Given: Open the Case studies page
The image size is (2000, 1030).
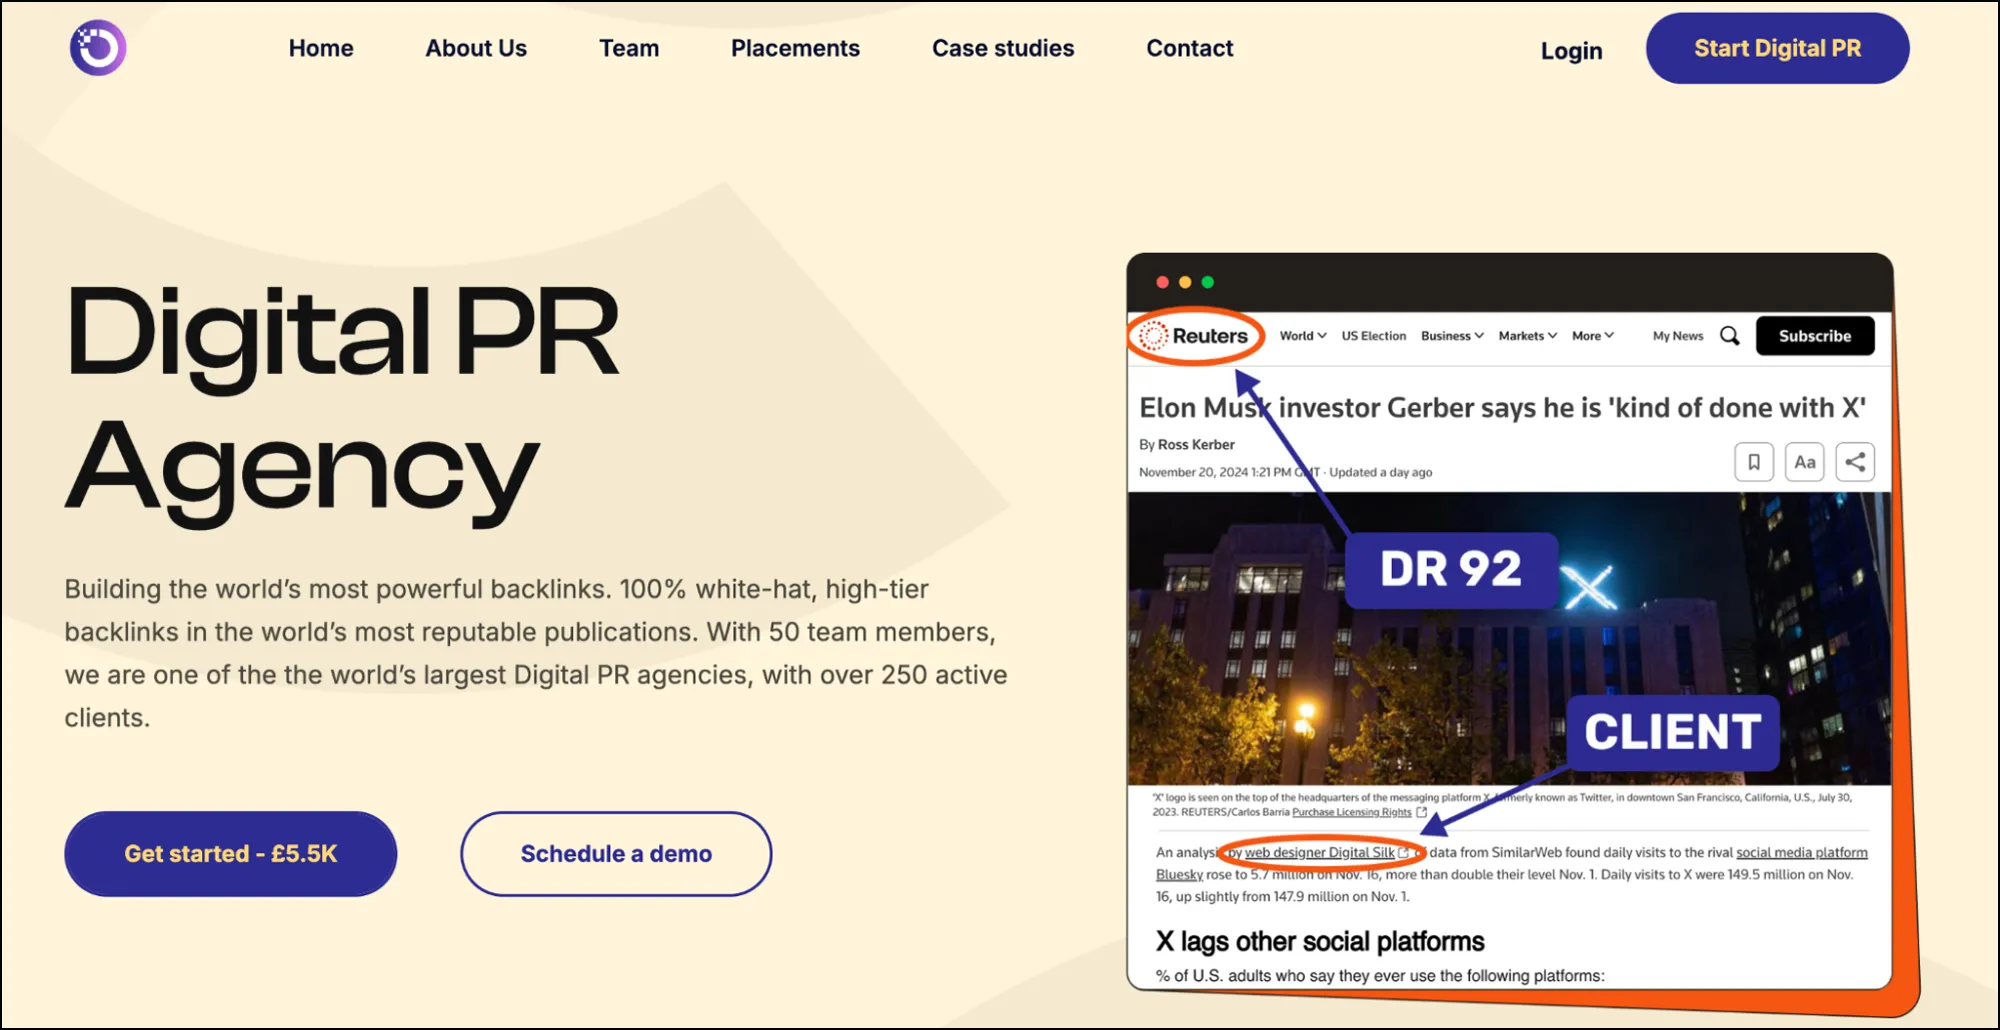Looking at the screenshot, I should [x=1003, y=47].
